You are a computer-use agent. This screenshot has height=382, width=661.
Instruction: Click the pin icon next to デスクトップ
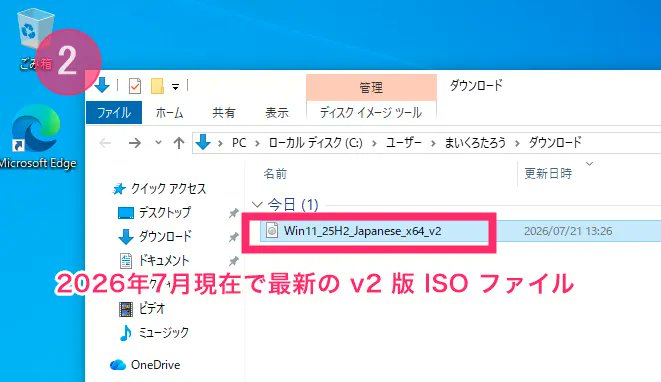tap(234, 213)
